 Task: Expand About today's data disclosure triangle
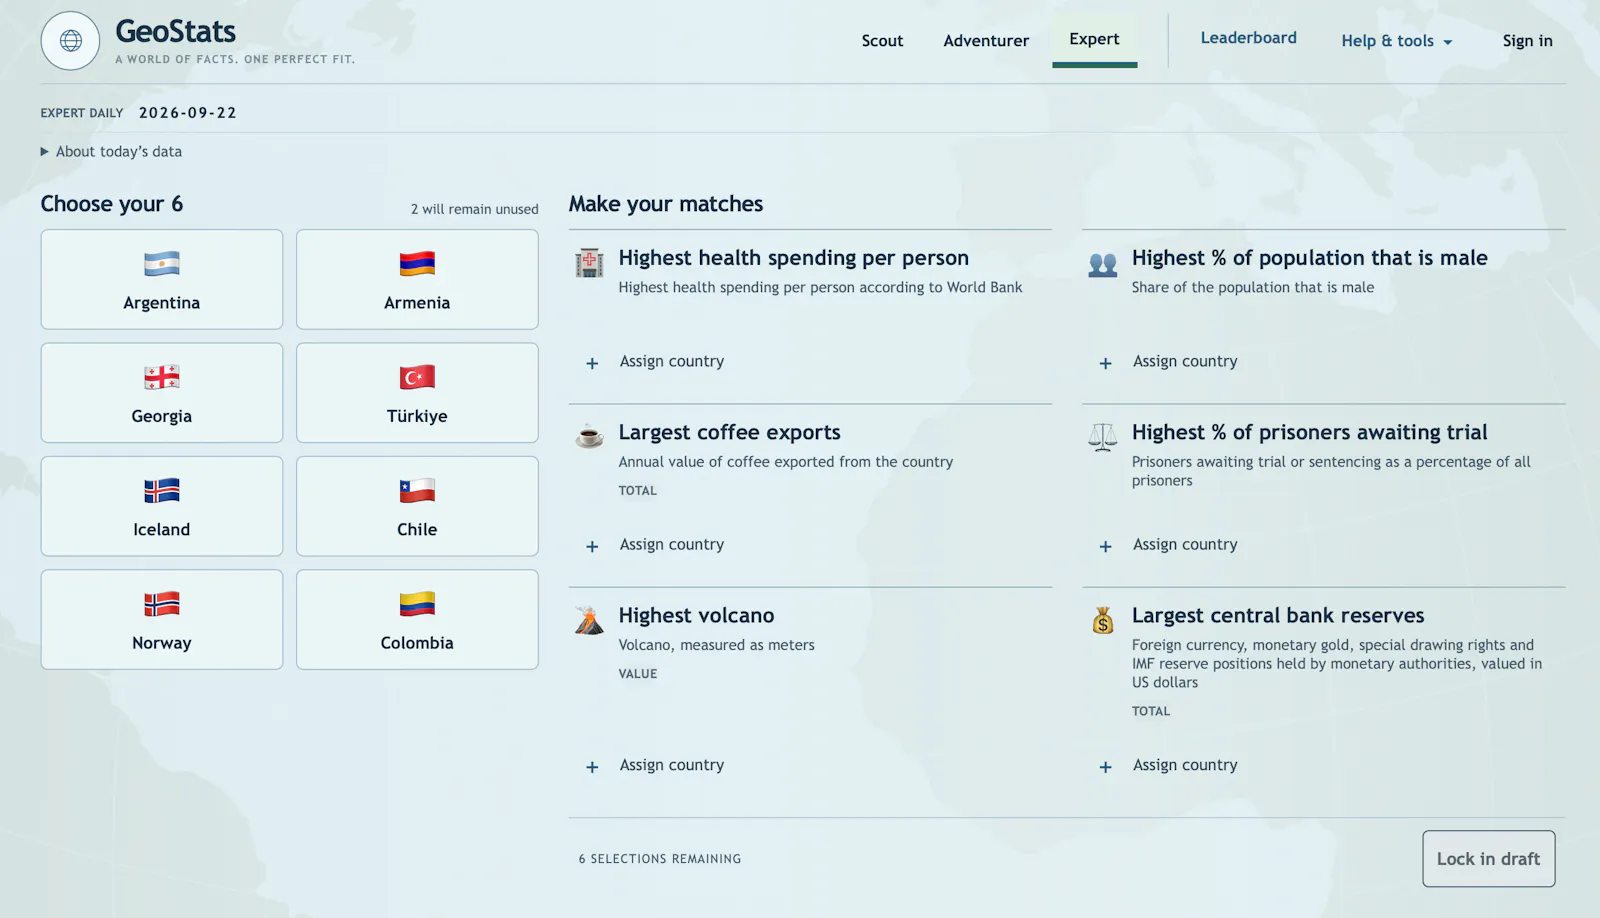[x=44, y=152]
